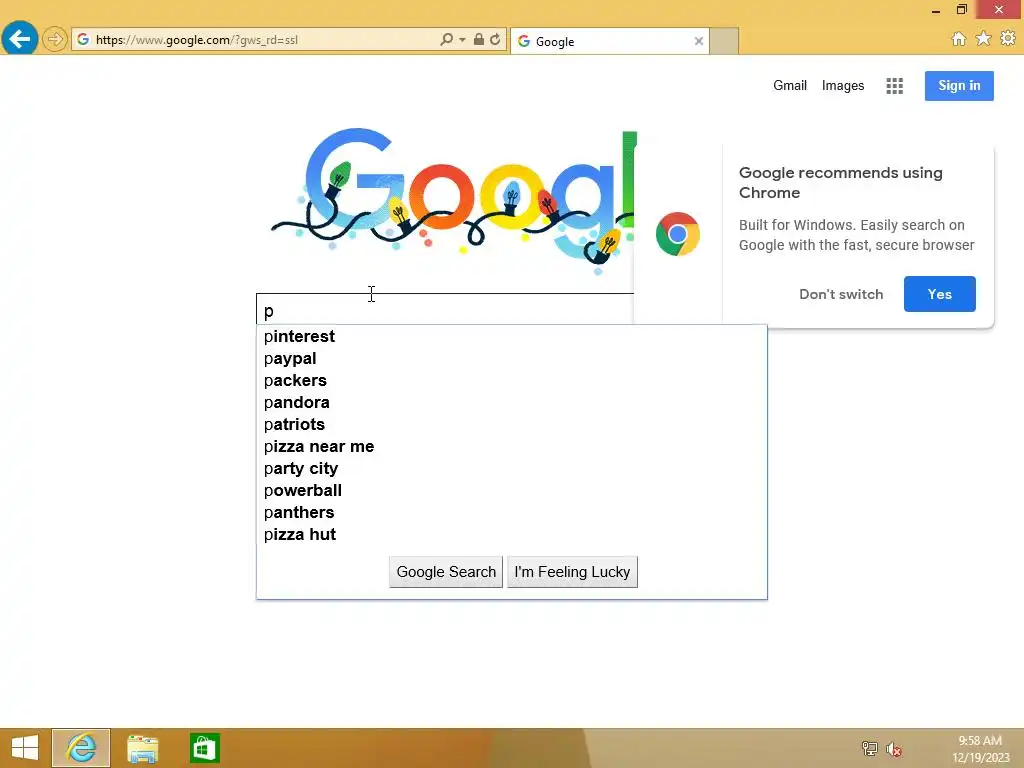Click I'm Feeling Lucky button
The image size is (1024, 768).
(572, 572)
